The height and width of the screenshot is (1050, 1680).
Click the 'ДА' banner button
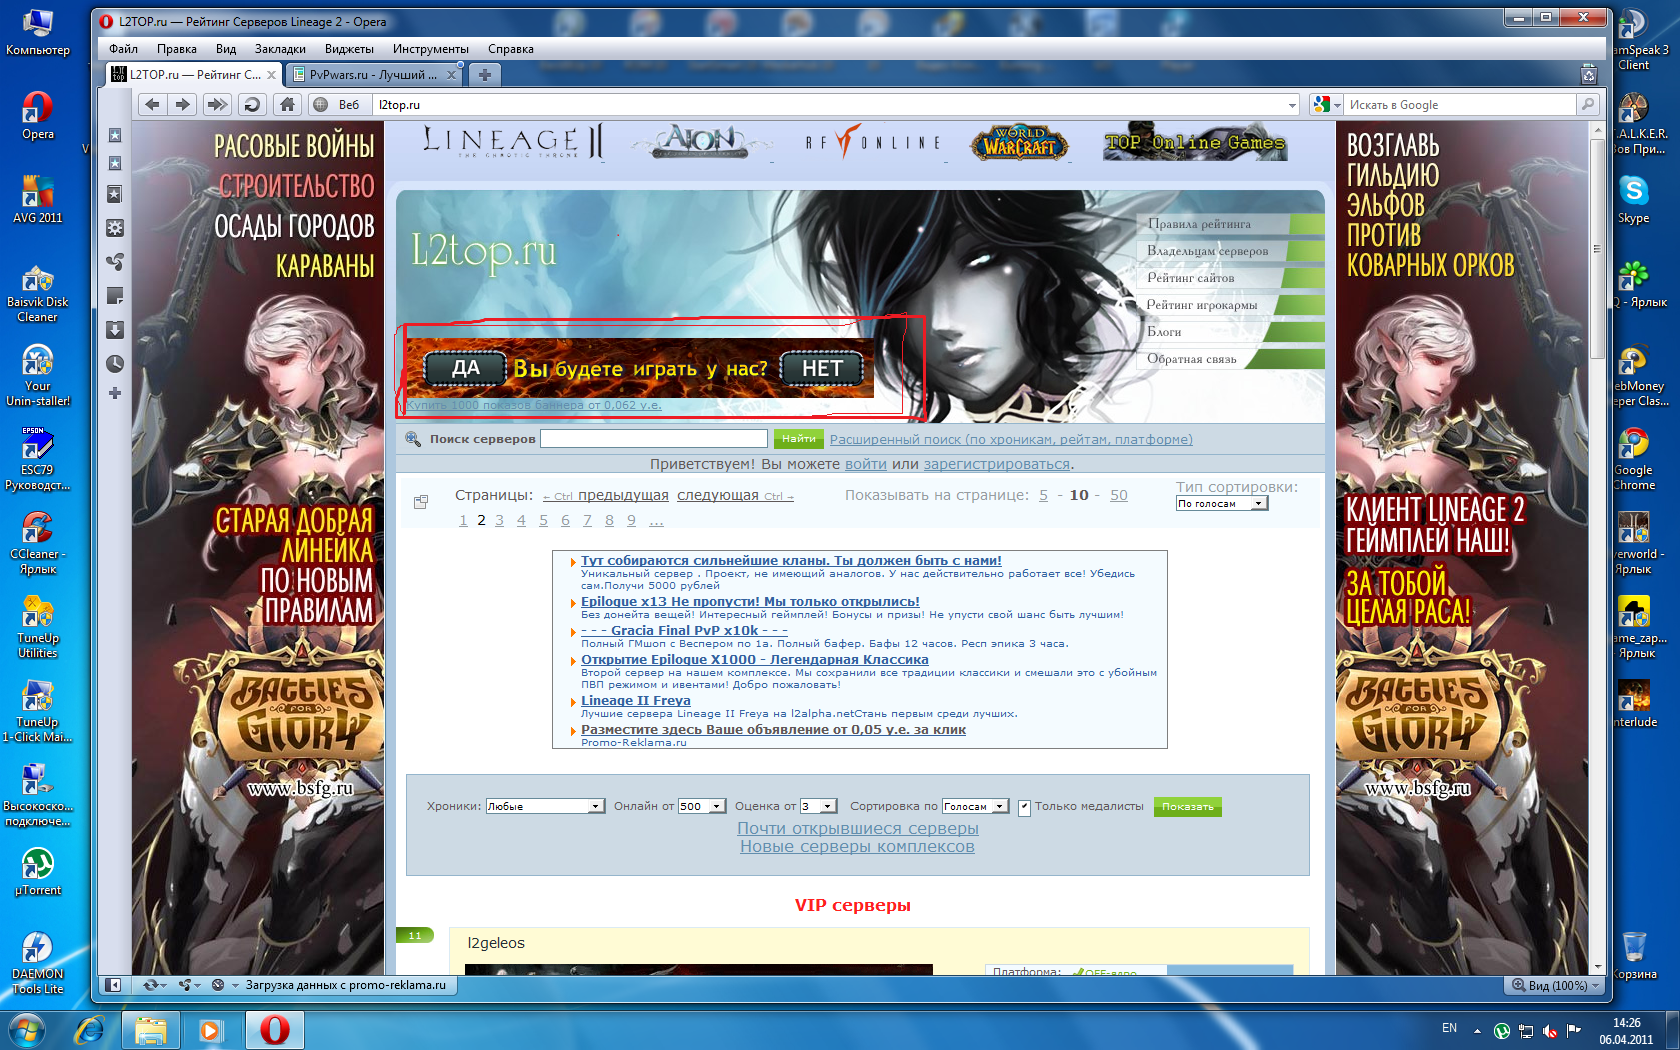tap(465, 368)
